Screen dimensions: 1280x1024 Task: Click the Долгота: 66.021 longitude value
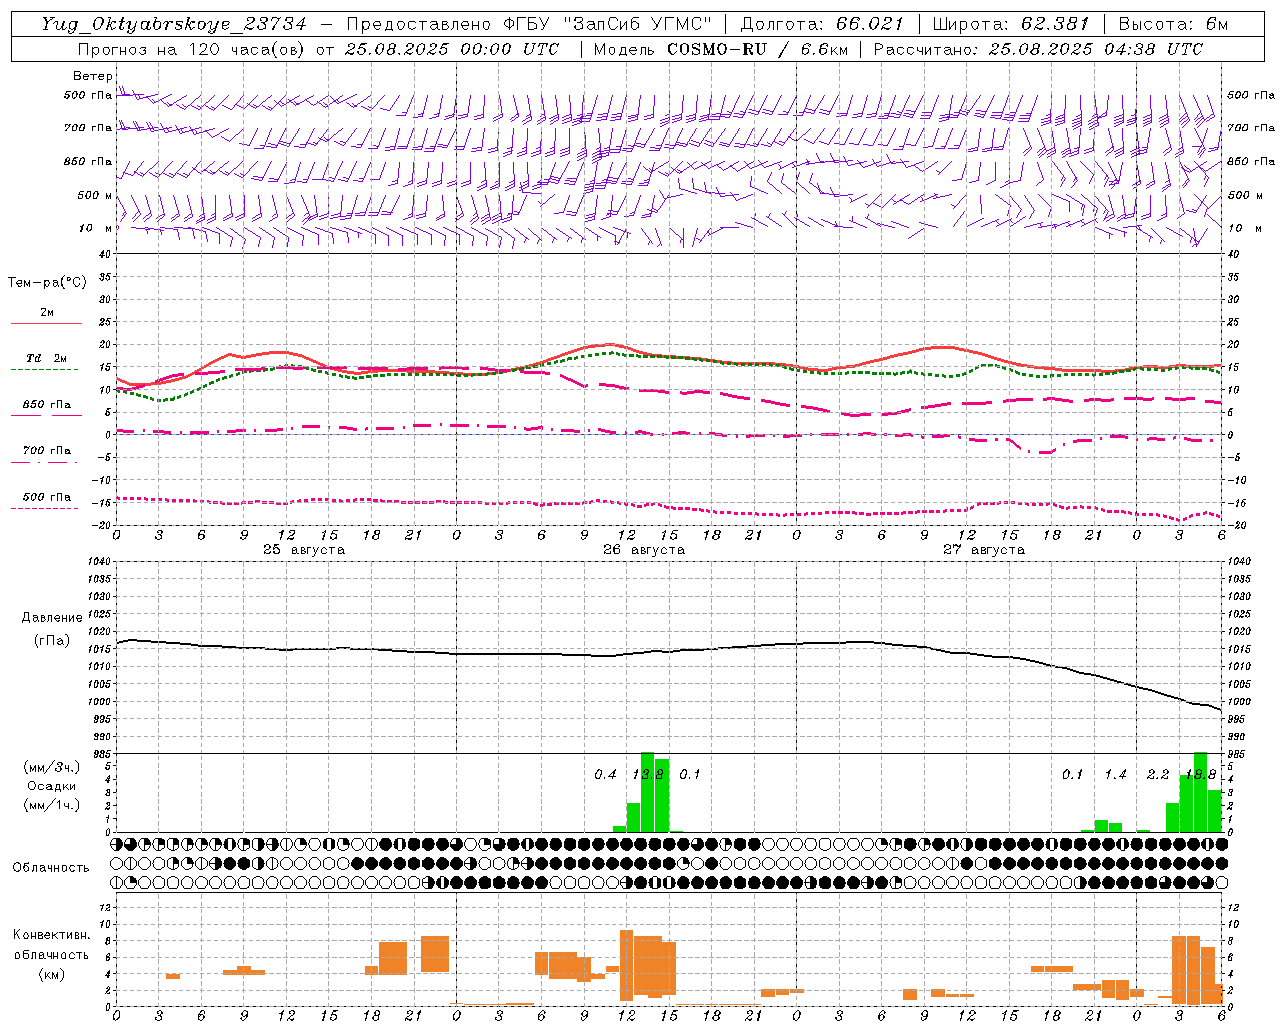[x=822, y=24]
